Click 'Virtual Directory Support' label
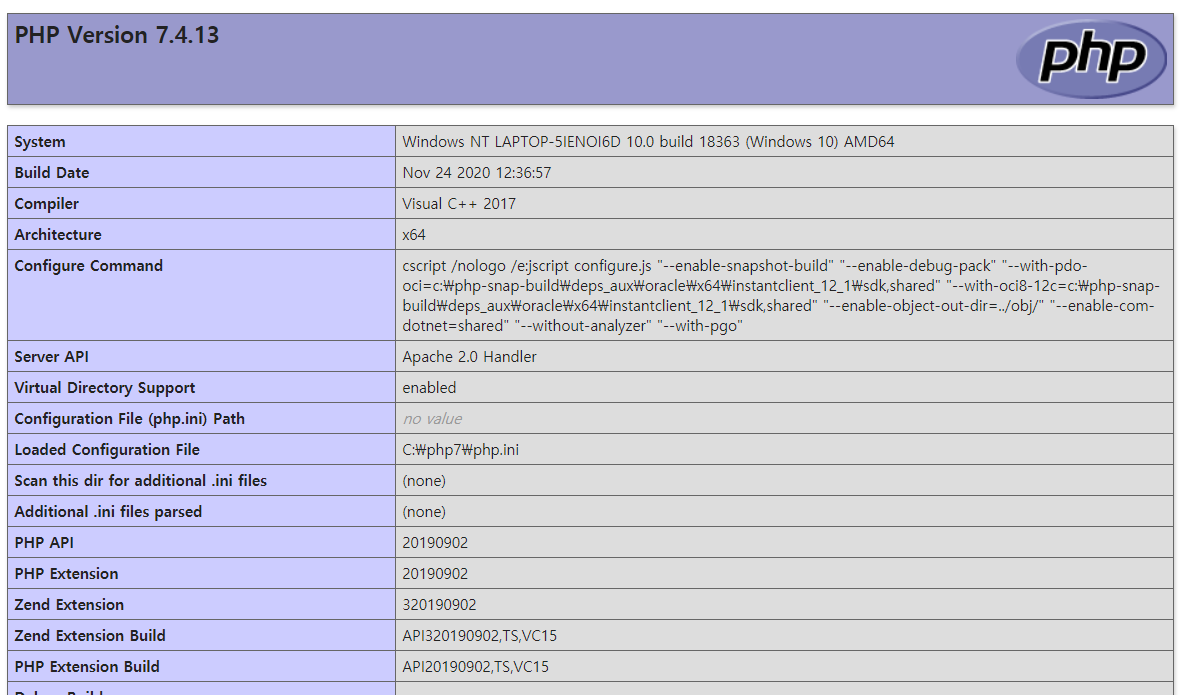Image resolution: width=1180 pixels, height=695 pixels. 105,387
